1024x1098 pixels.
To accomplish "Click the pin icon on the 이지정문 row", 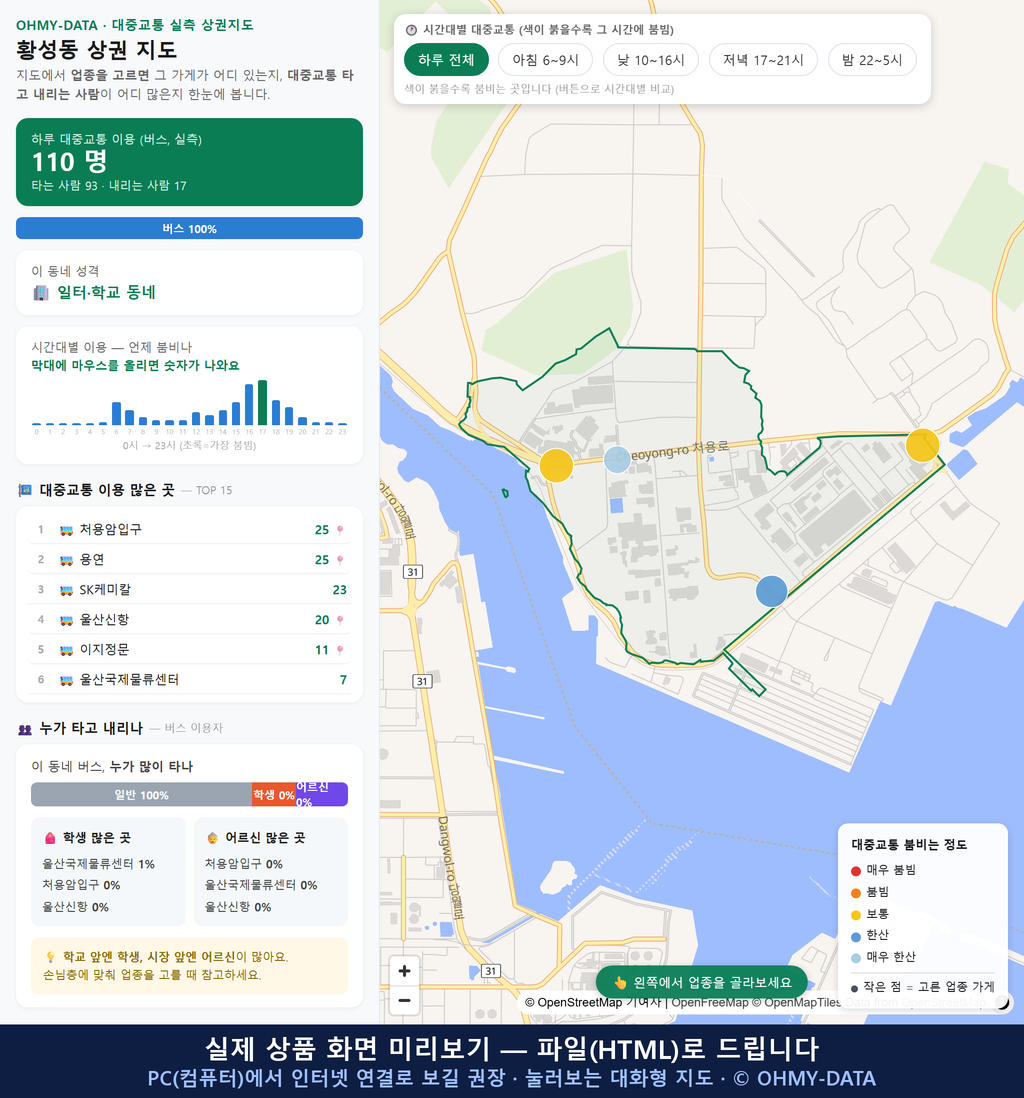I will (340, 651).
